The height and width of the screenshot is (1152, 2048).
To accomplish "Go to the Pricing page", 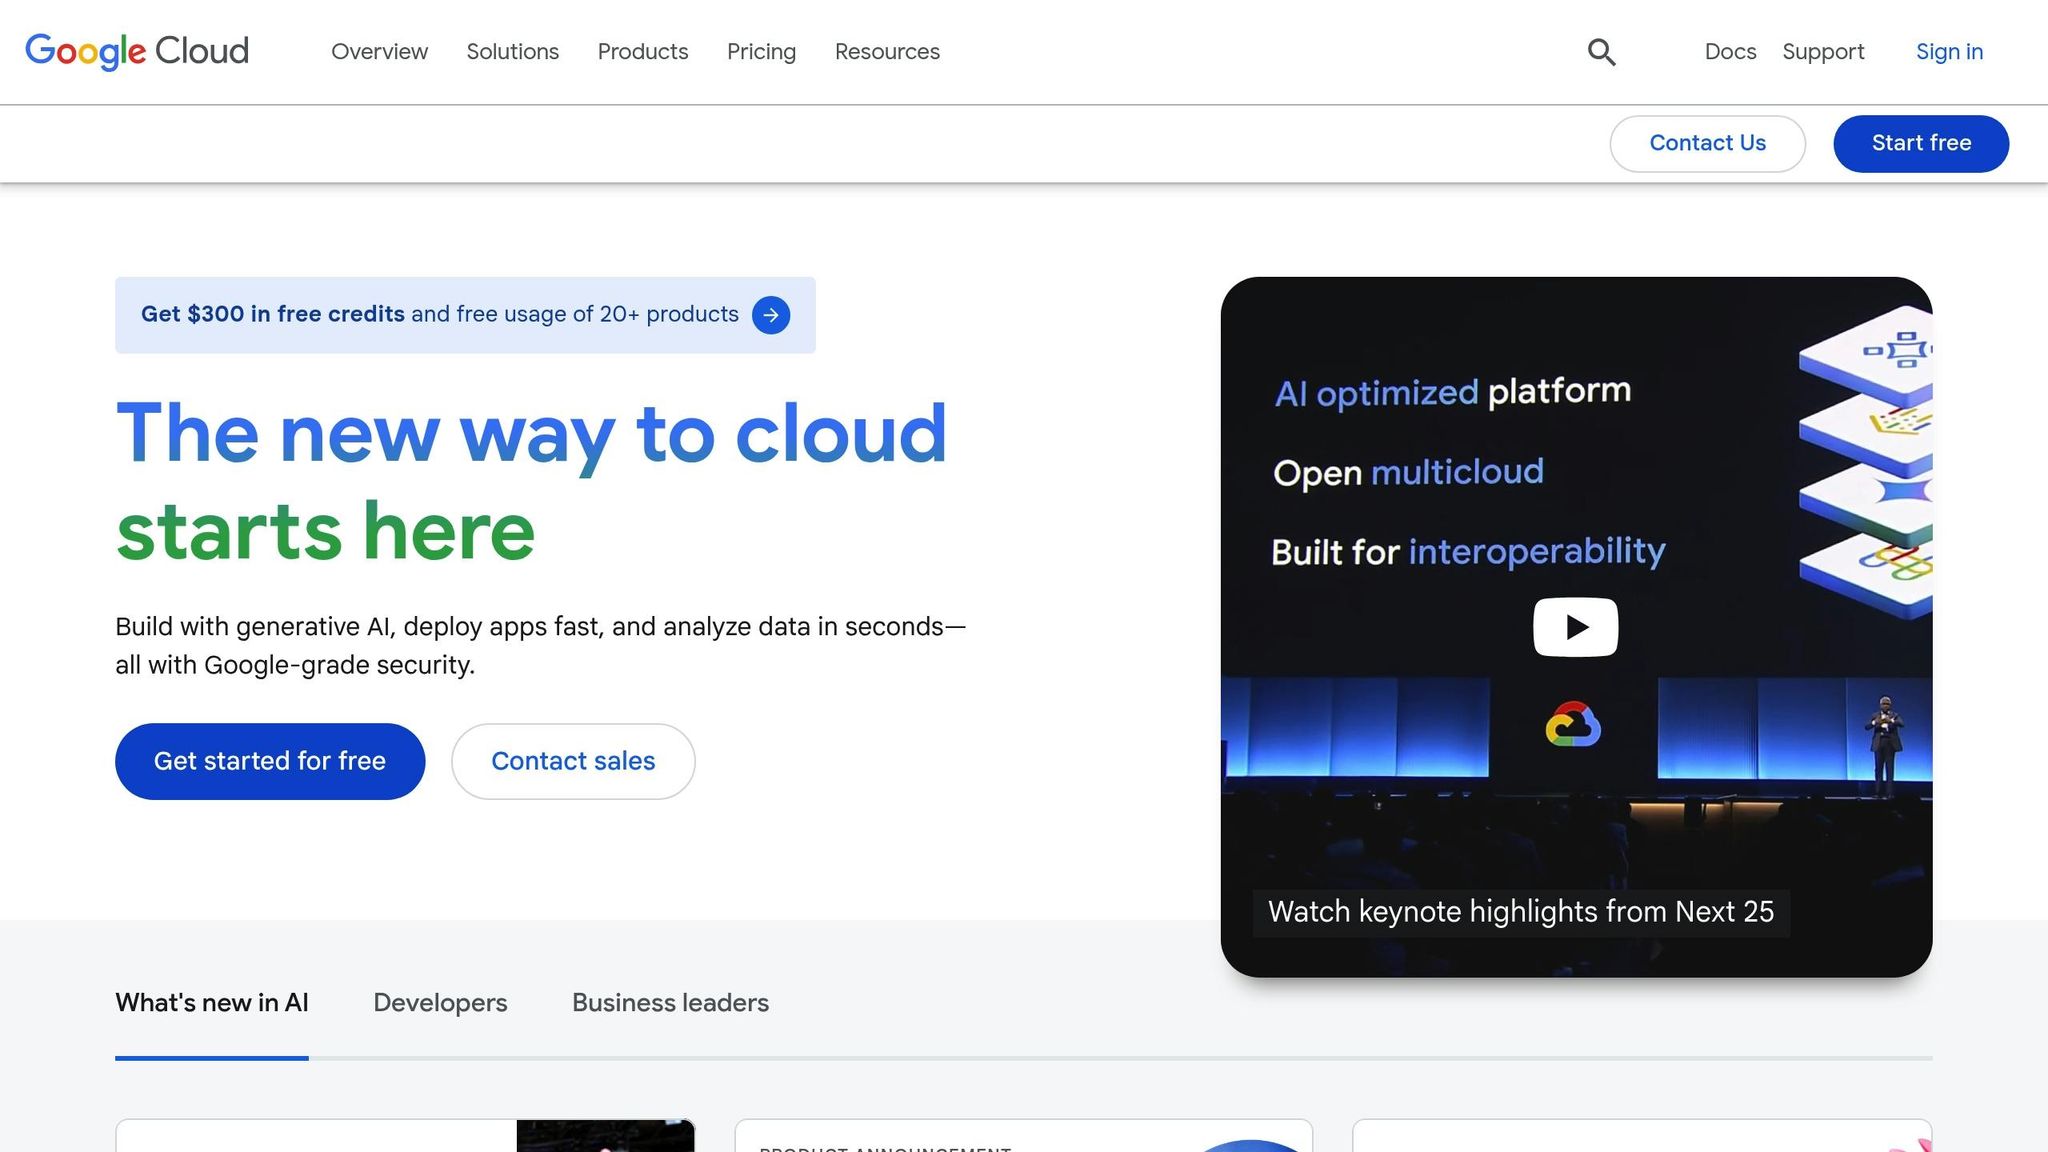I will 761,52.
